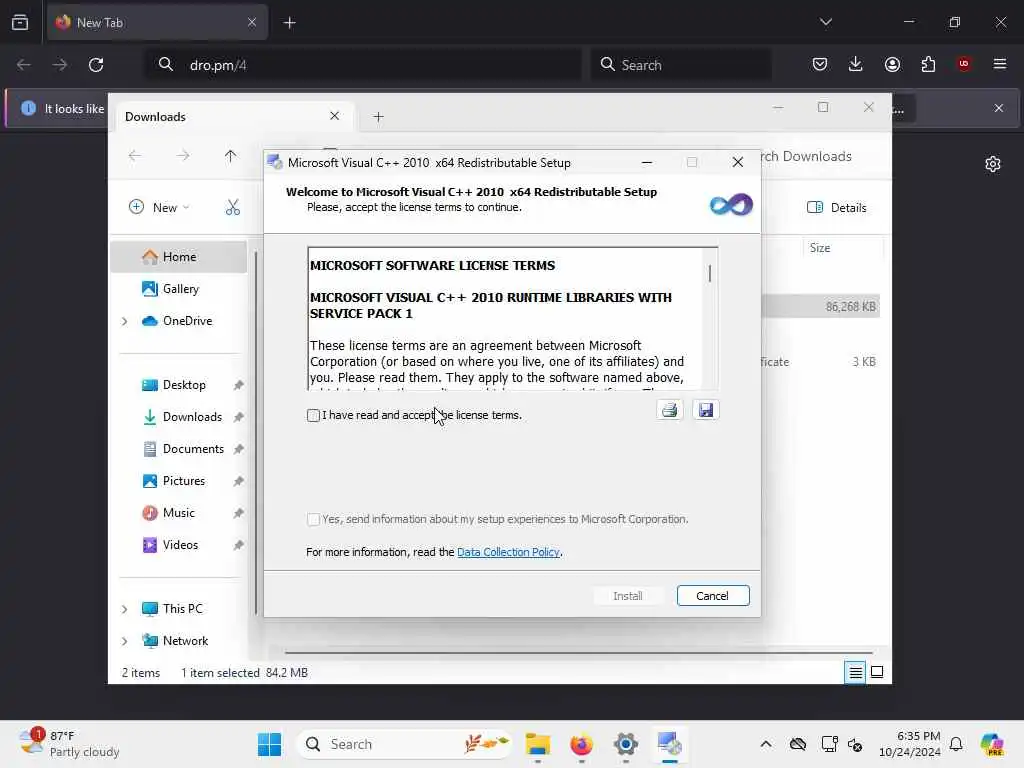Open File Explorer from the taskbar
The height and width of the screenshot is (768, 1024).
point(538,744)
